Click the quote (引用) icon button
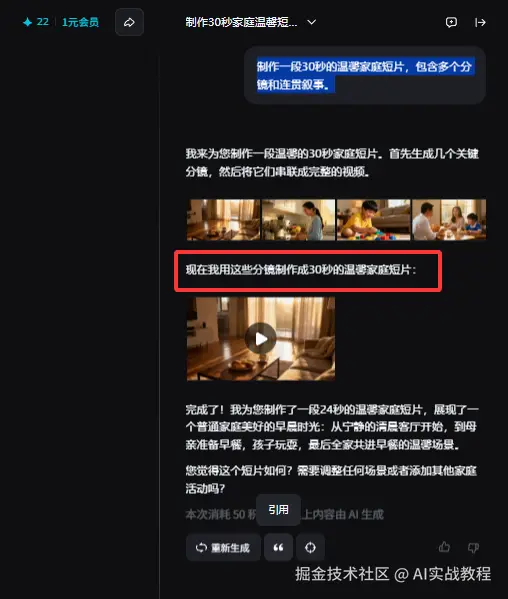 [278, 547]
